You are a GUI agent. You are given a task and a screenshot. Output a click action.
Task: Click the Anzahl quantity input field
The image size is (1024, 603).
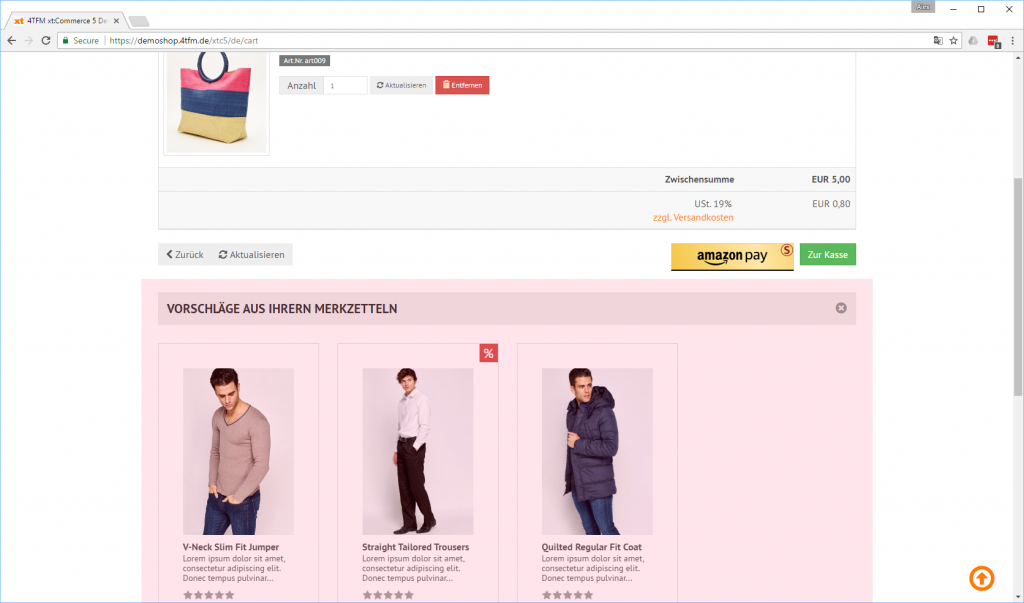(345, 86)
